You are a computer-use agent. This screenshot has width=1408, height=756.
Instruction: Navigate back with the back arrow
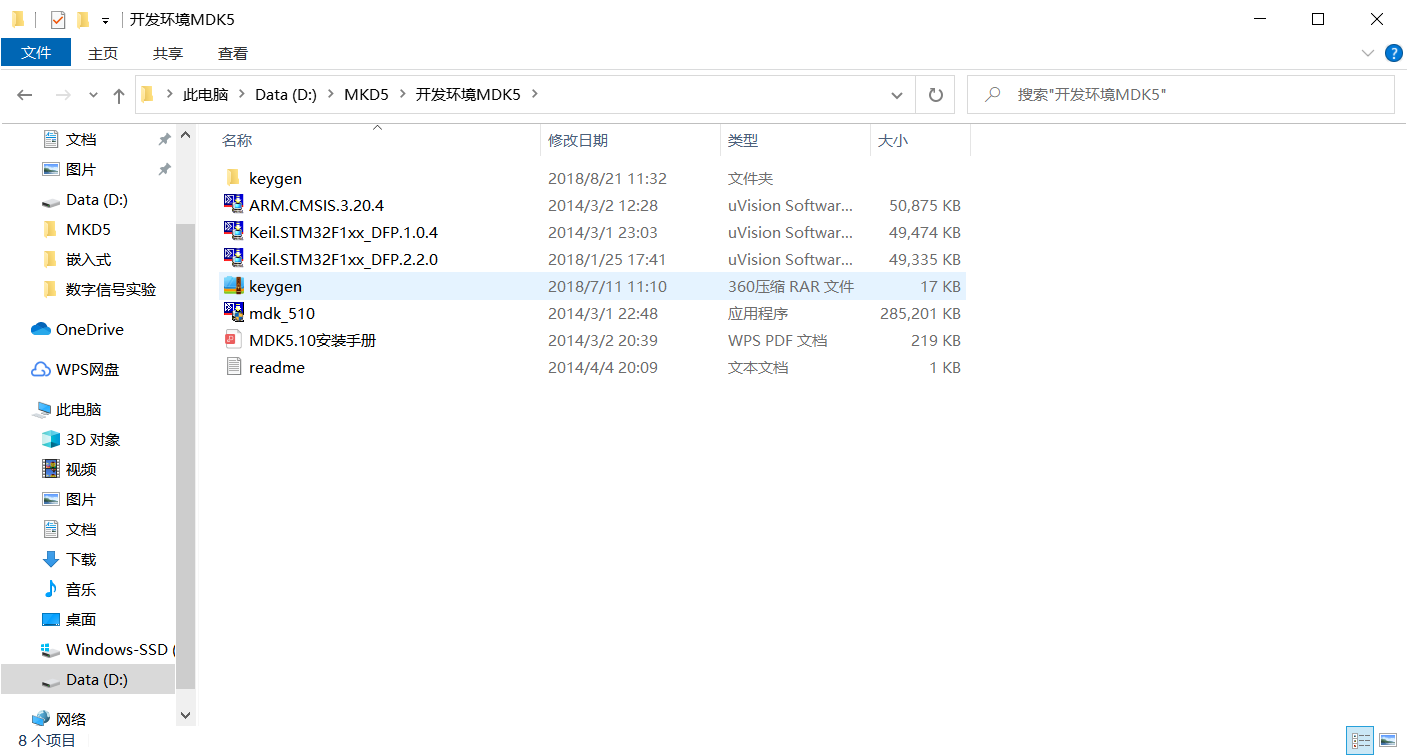pos(24,94)
